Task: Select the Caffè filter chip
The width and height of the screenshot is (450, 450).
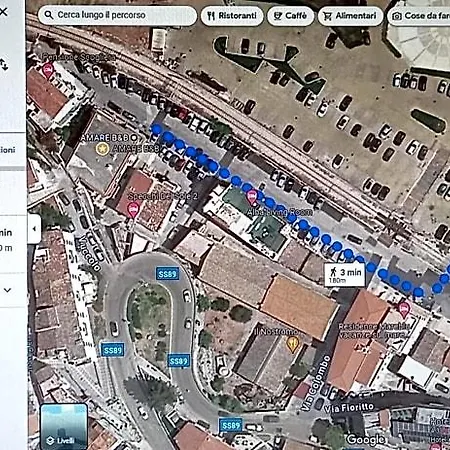Action: click(290, 16)
